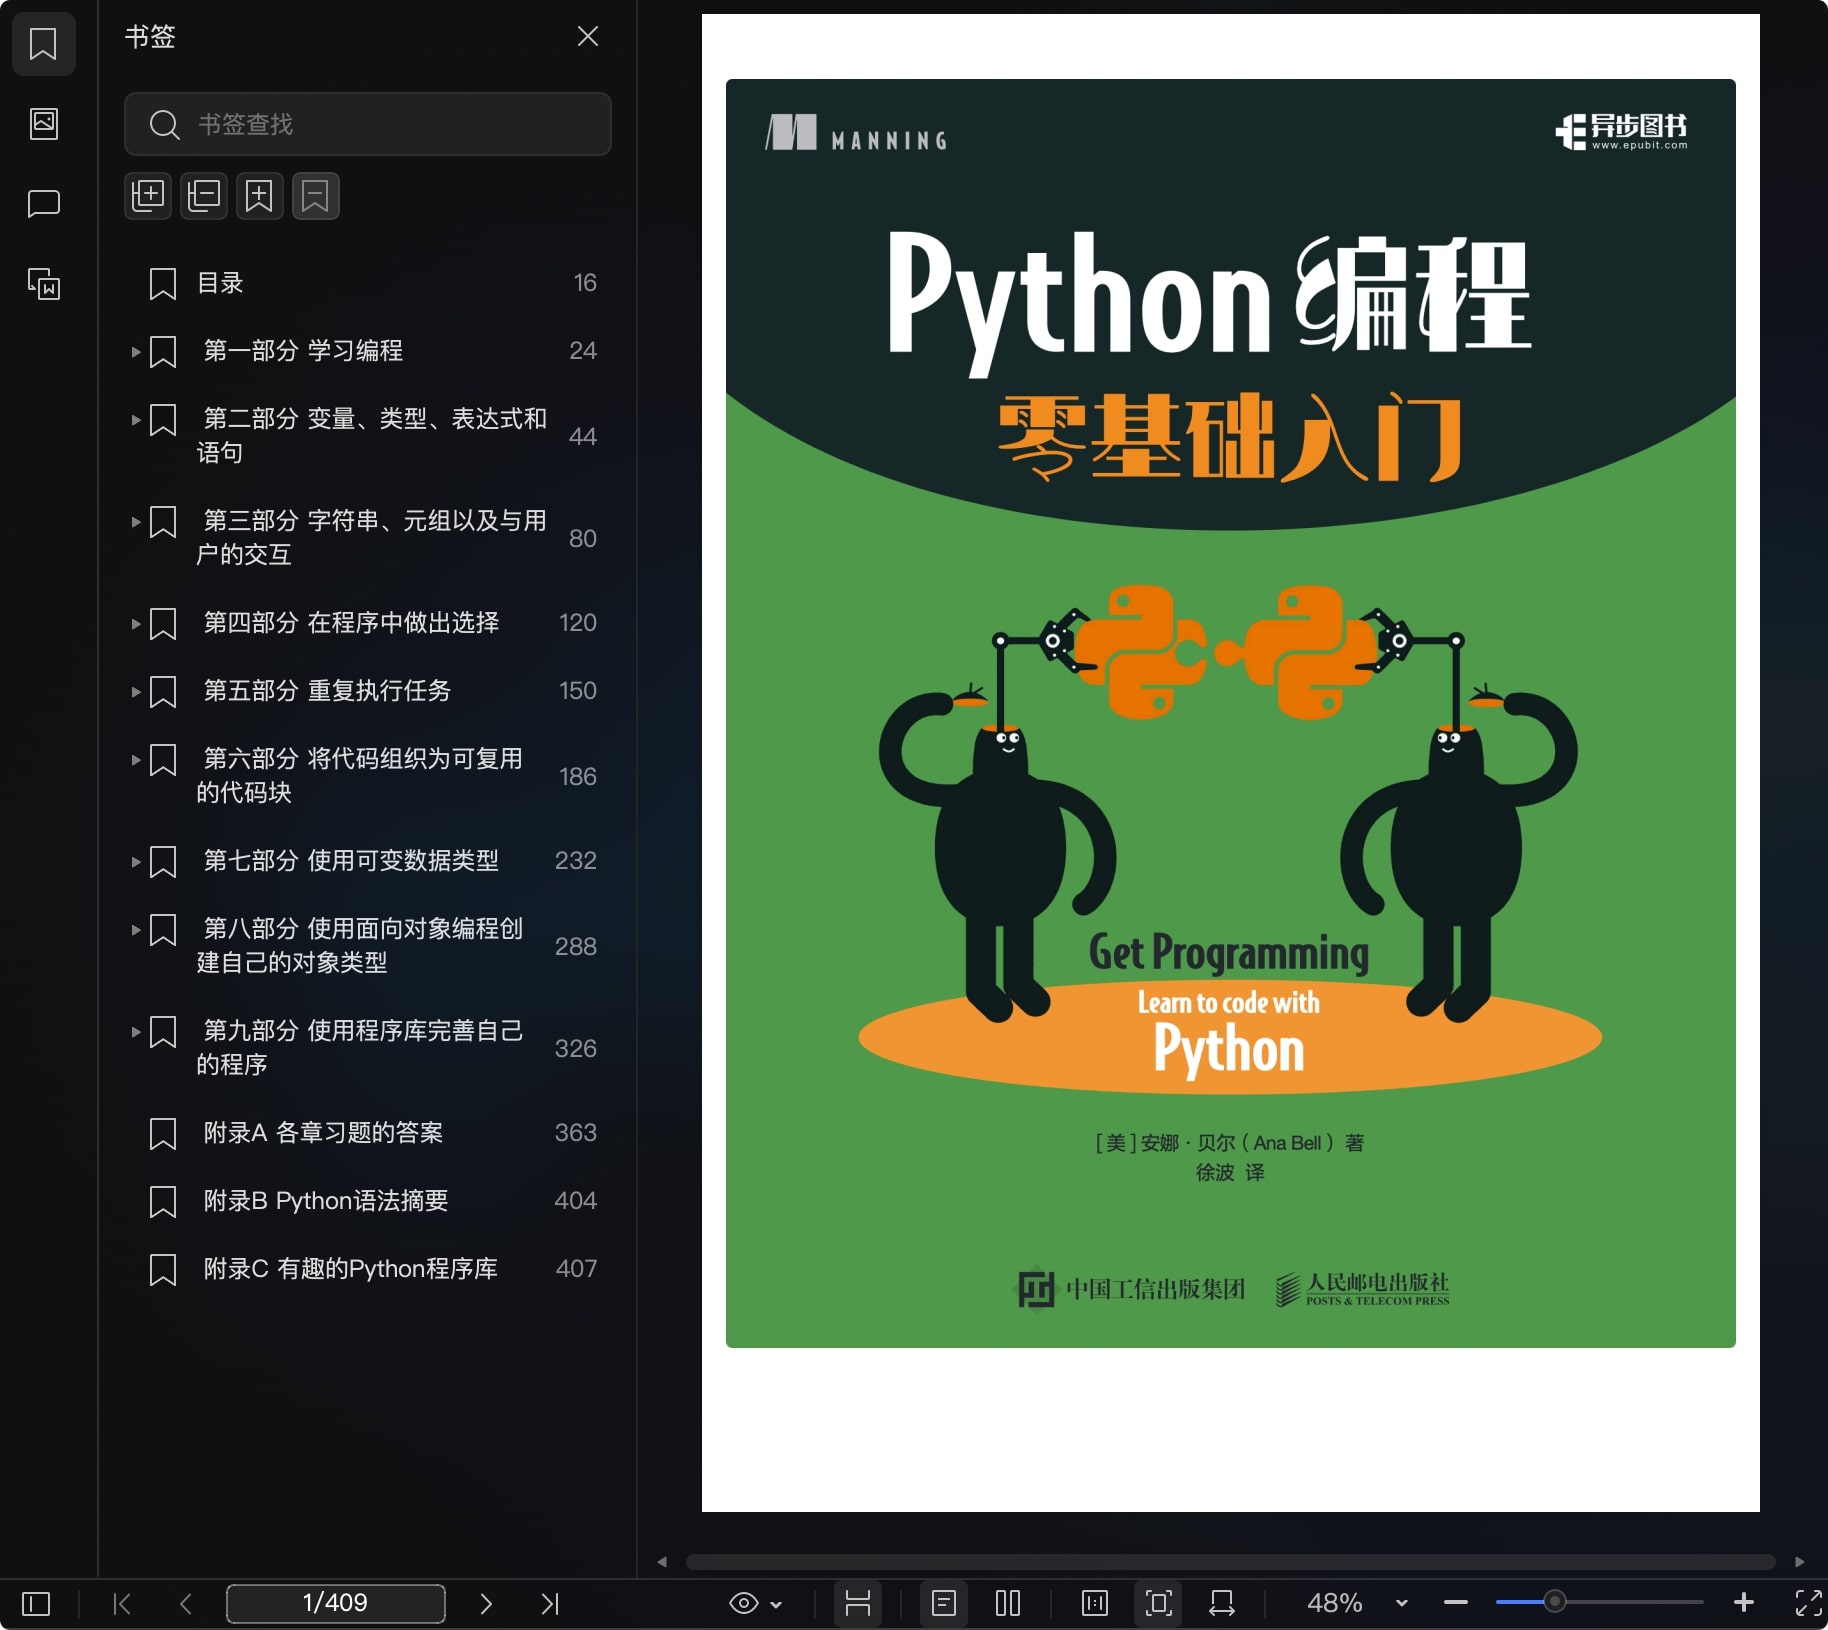Expand 第二部分 变量、类型 bookmark
Viewport: 1828px width, 1630px height.
click(x=135, y=420)
